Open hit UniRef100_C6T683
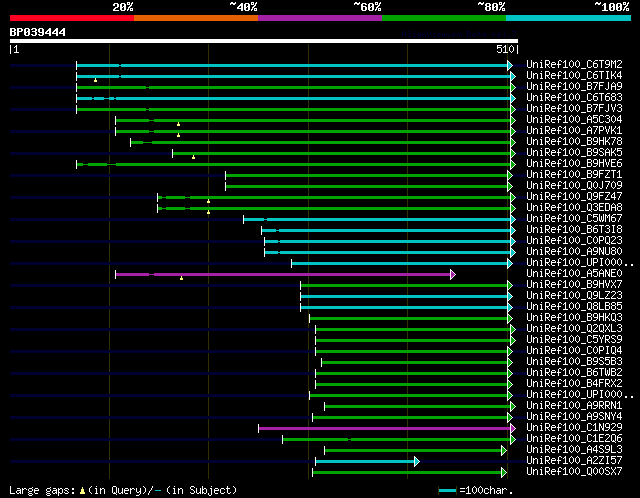Image resolution: width=640 pixels, height=498 pixels. (574, 98)
